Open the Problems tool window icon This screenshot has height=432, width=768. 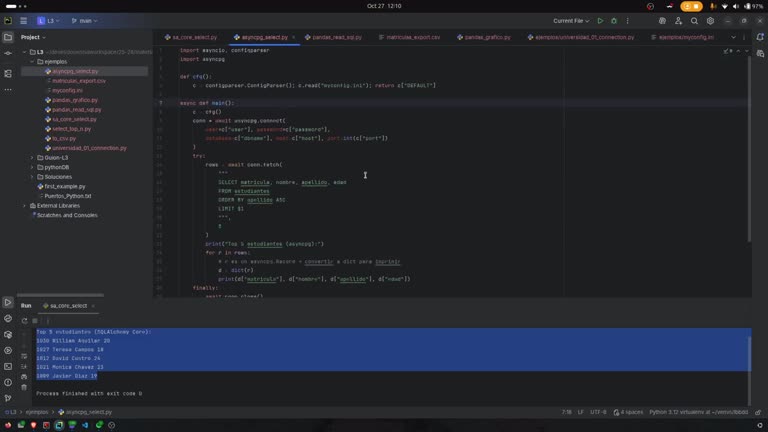(x=8, y=383)
